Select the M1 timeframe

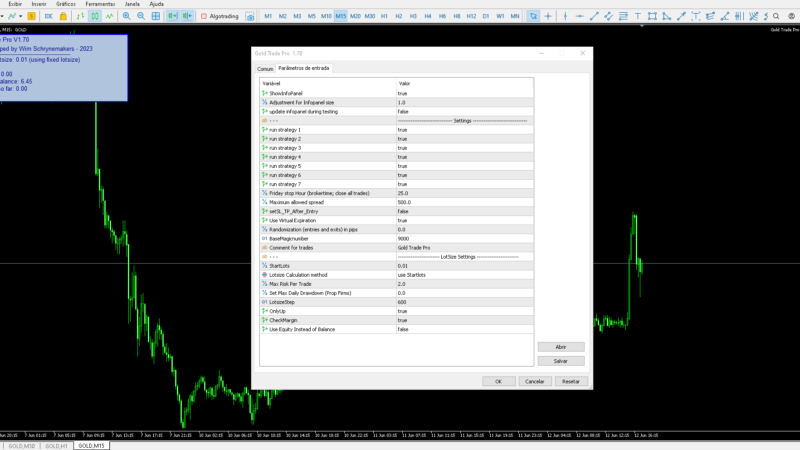(268, 16)
